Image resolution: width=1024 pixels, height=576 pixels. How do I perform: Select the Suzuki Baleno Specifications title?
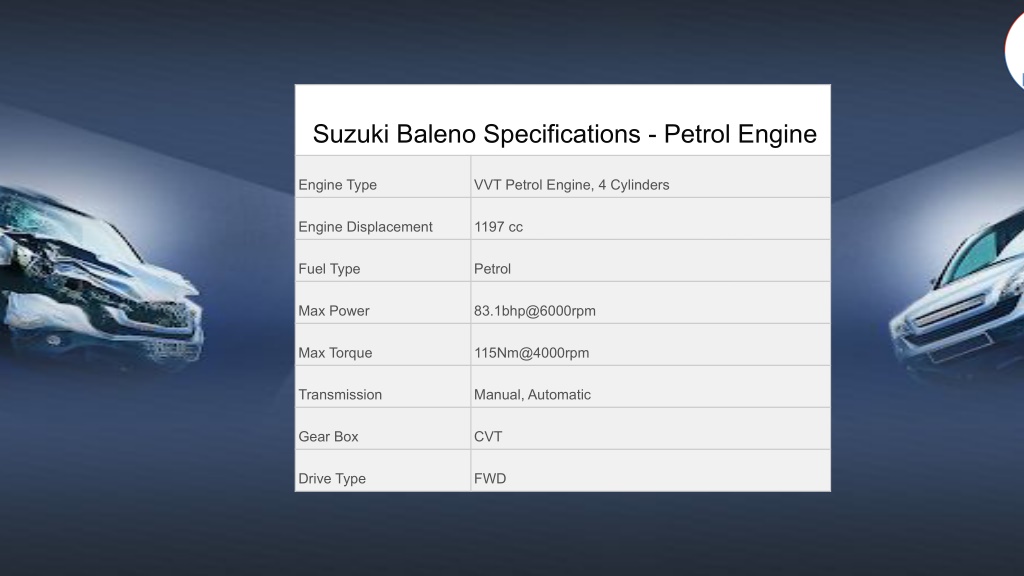[564, 134]
